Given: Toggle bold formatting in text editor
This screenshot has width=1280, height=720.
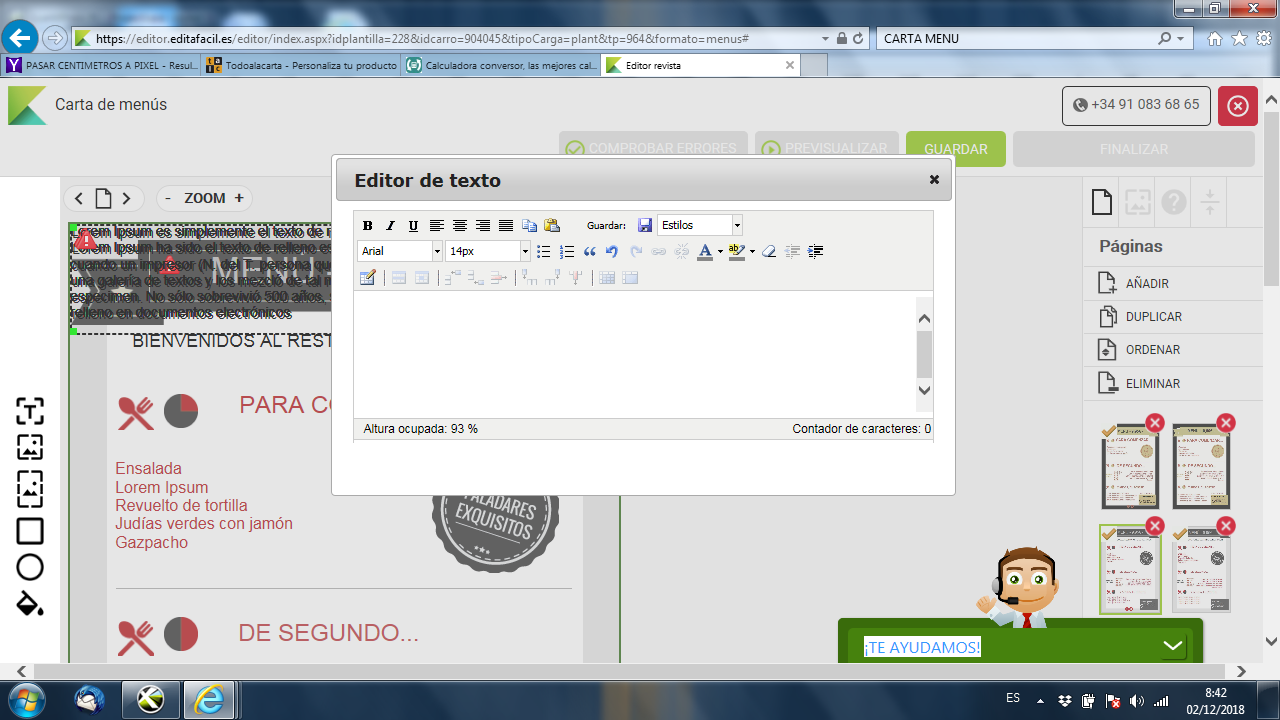Looking at the screenshot, I should [368, 226].
